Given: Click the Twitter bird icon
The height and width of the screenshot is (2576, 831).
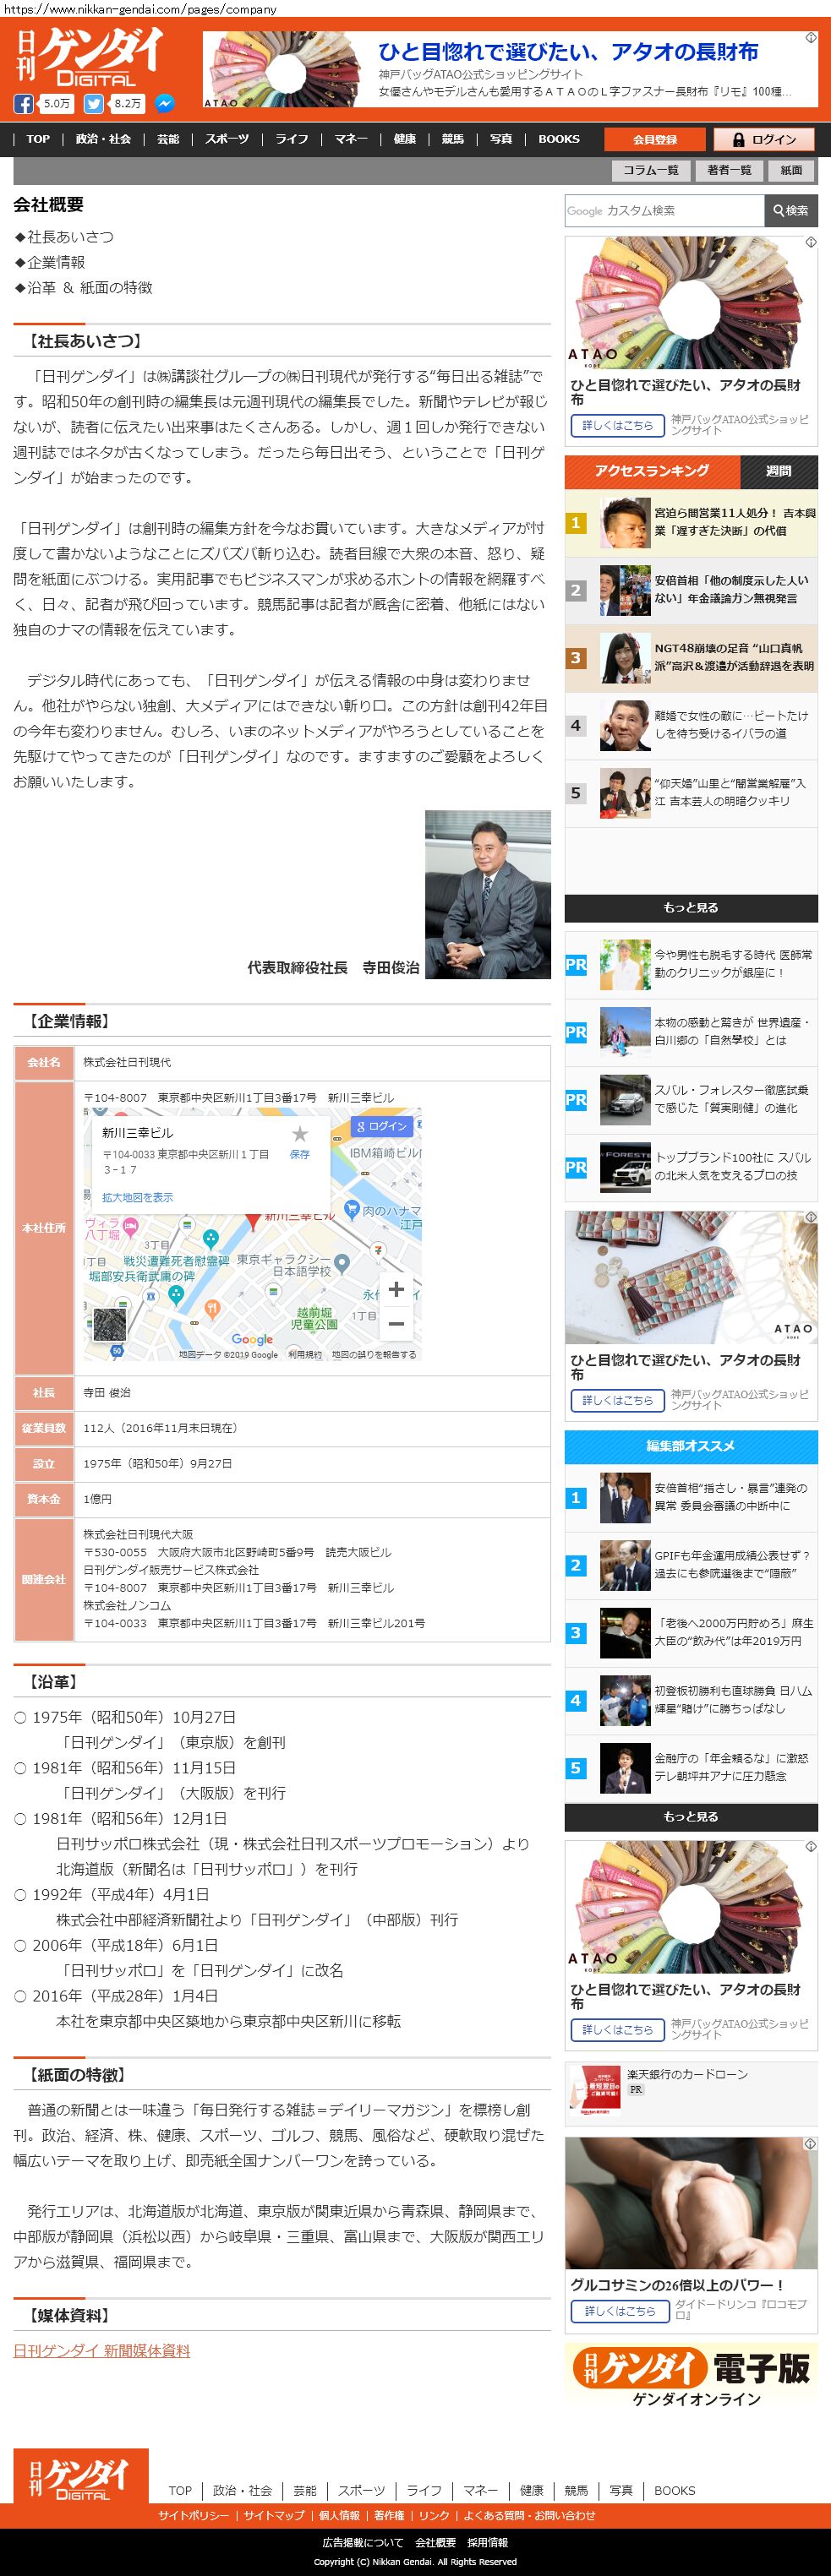Looking at the screenshot, I should (94, 104).
